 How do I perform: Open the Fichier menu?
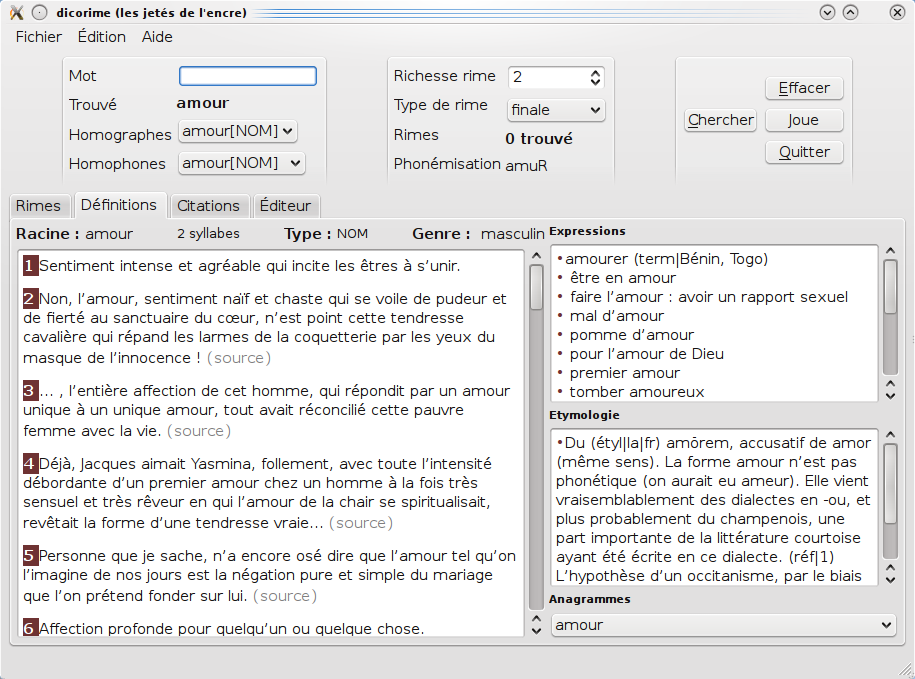coord(39,37)
